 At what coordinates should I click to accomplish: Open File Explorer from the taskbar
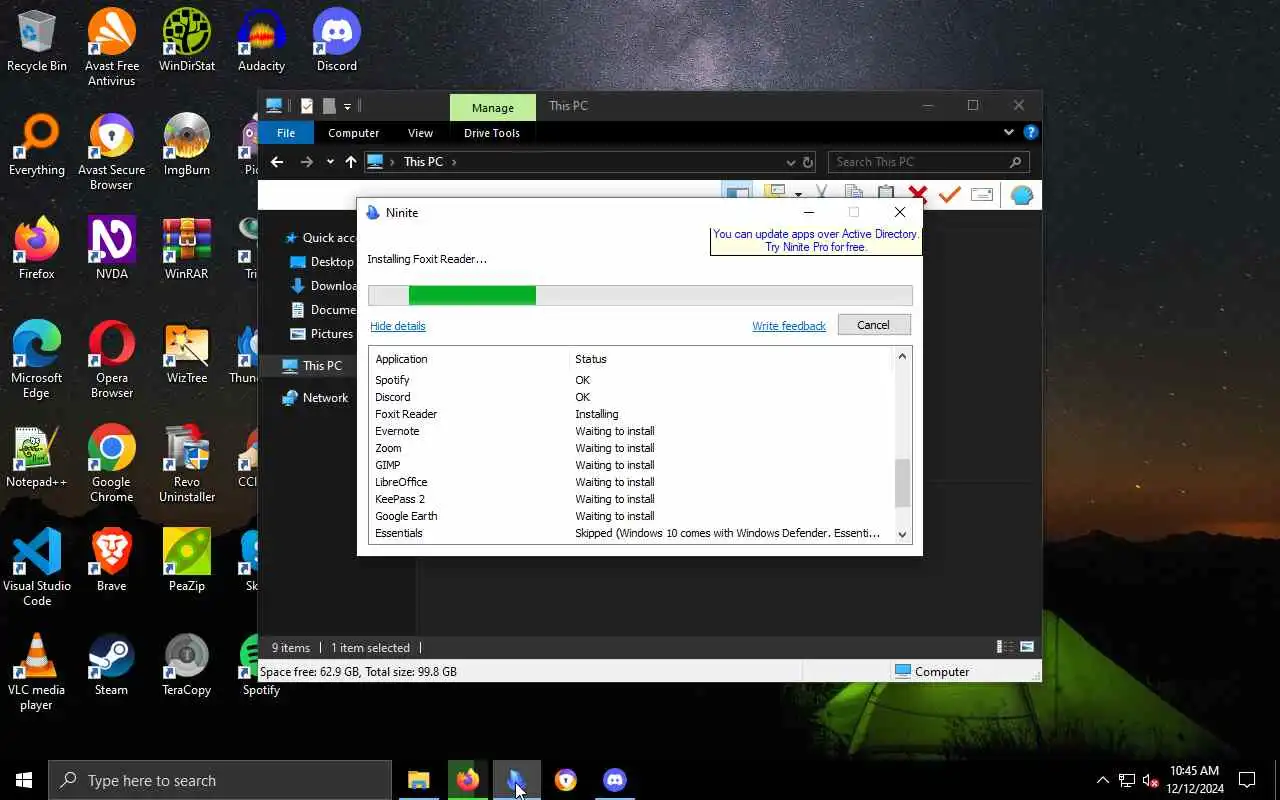pyautogui.click(x=418, y=780)
